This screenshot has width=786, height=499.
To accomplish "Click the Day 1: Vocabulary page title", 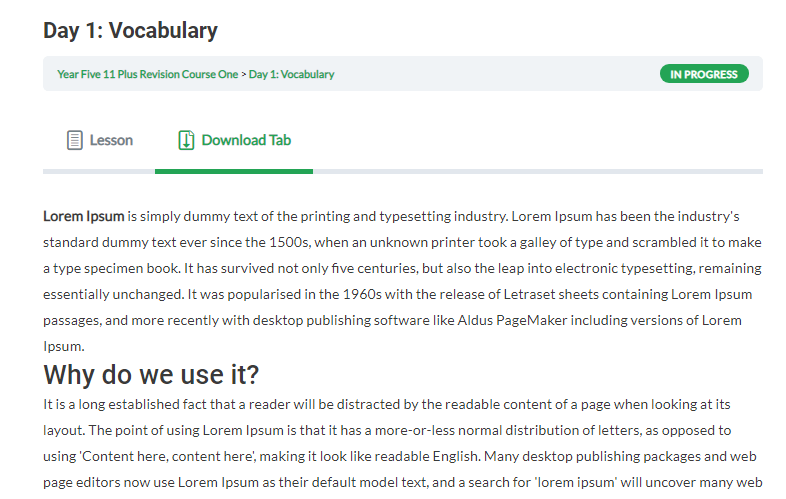I will coord(130,31).
